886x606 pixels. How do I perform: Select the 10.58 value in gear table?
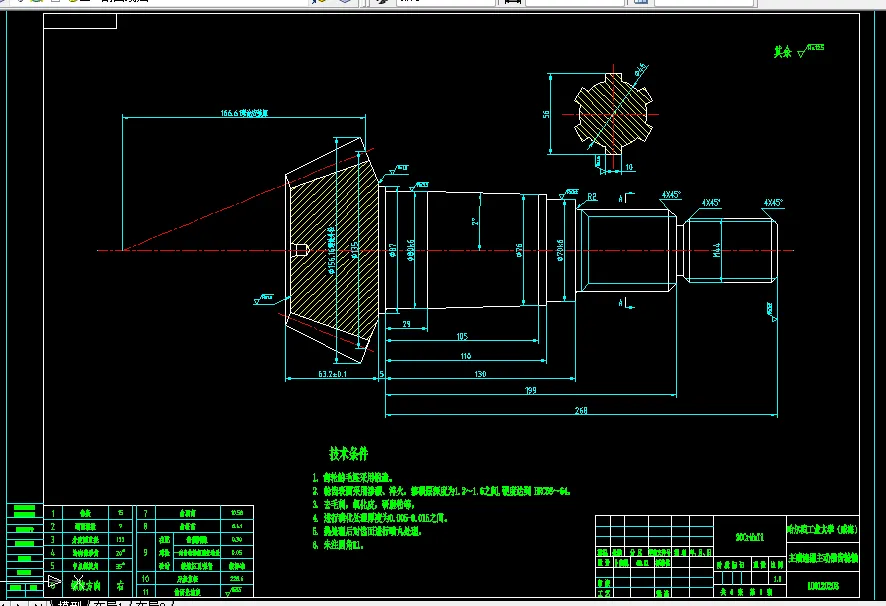[x=237, y=513]
